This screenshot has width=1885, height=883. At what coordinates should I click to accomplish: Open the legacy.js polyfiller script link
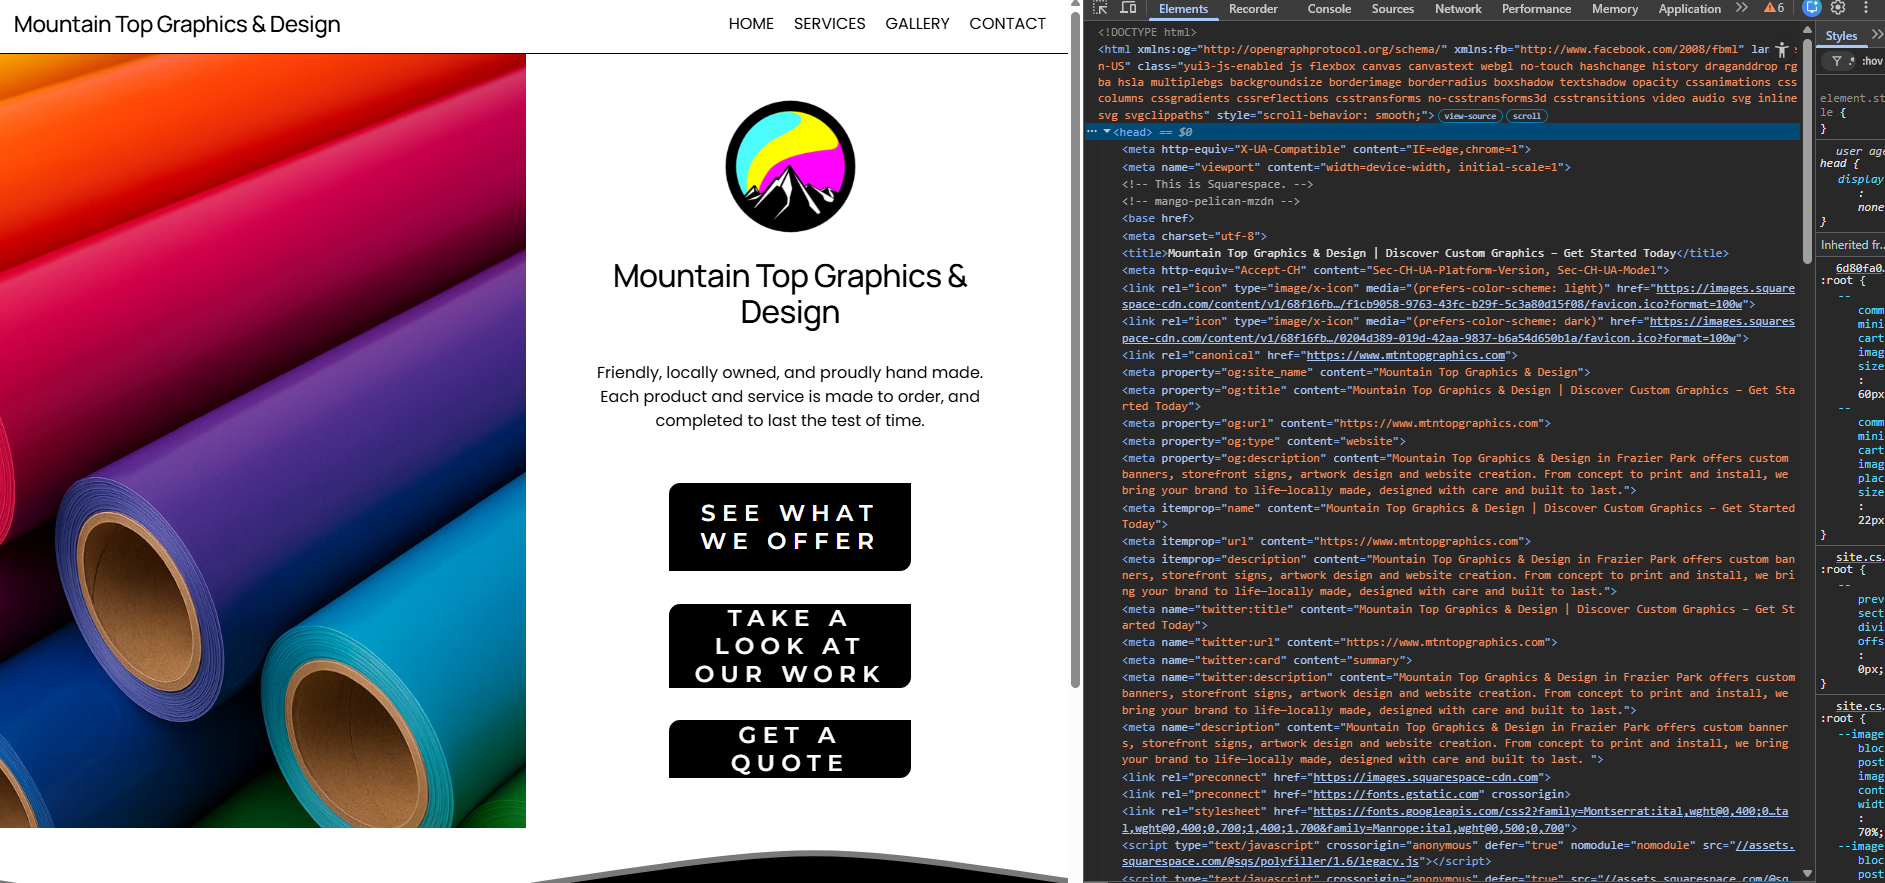tap(1458, 853)
